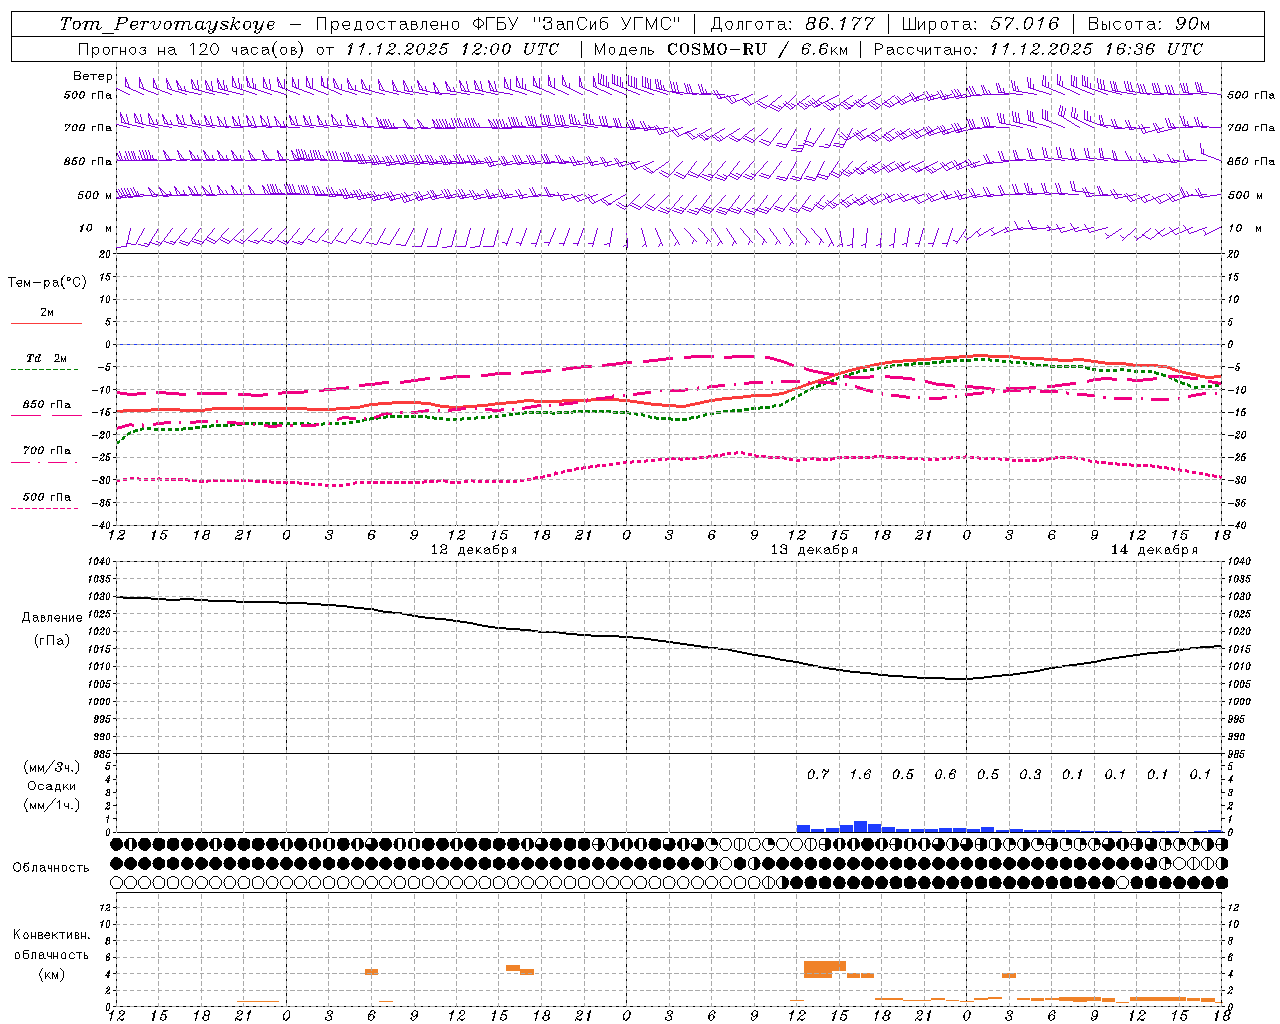Click the "Широта: 57.016" header field
1280x1024 pixels.
coord(979,24)
